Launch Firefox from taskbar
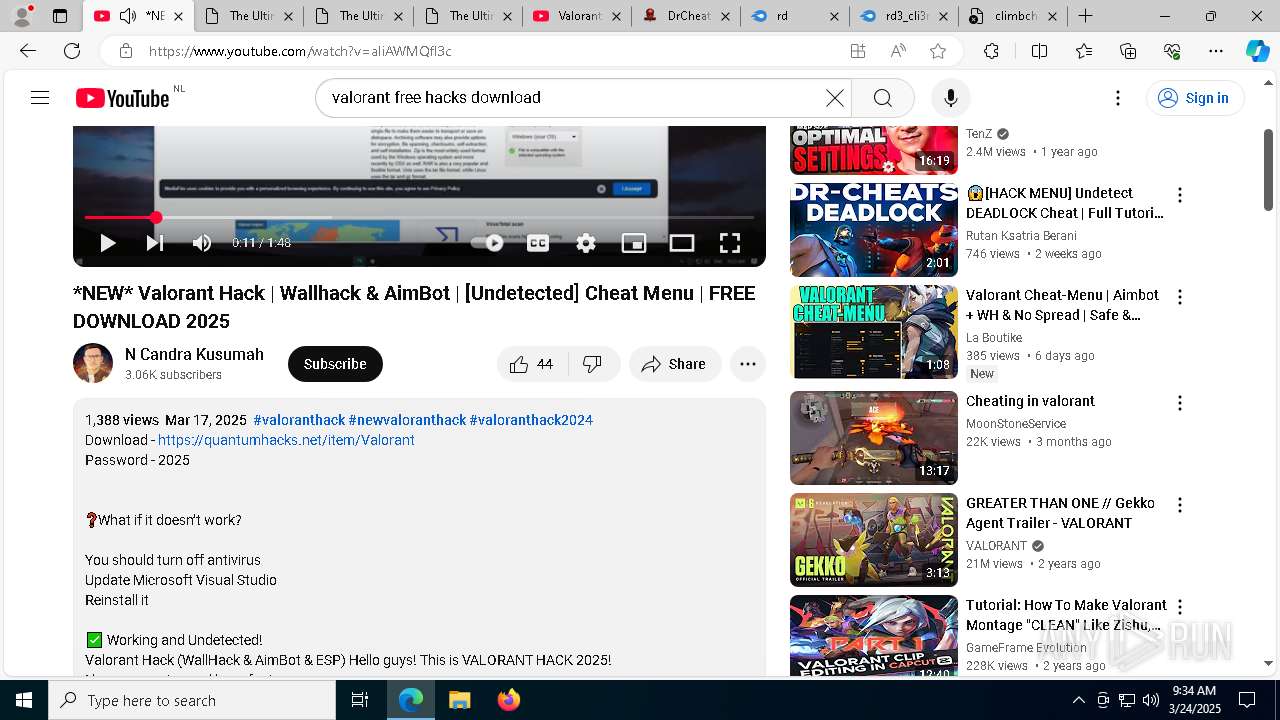This screenshot has height=720, width=1280. click(508, 700)
